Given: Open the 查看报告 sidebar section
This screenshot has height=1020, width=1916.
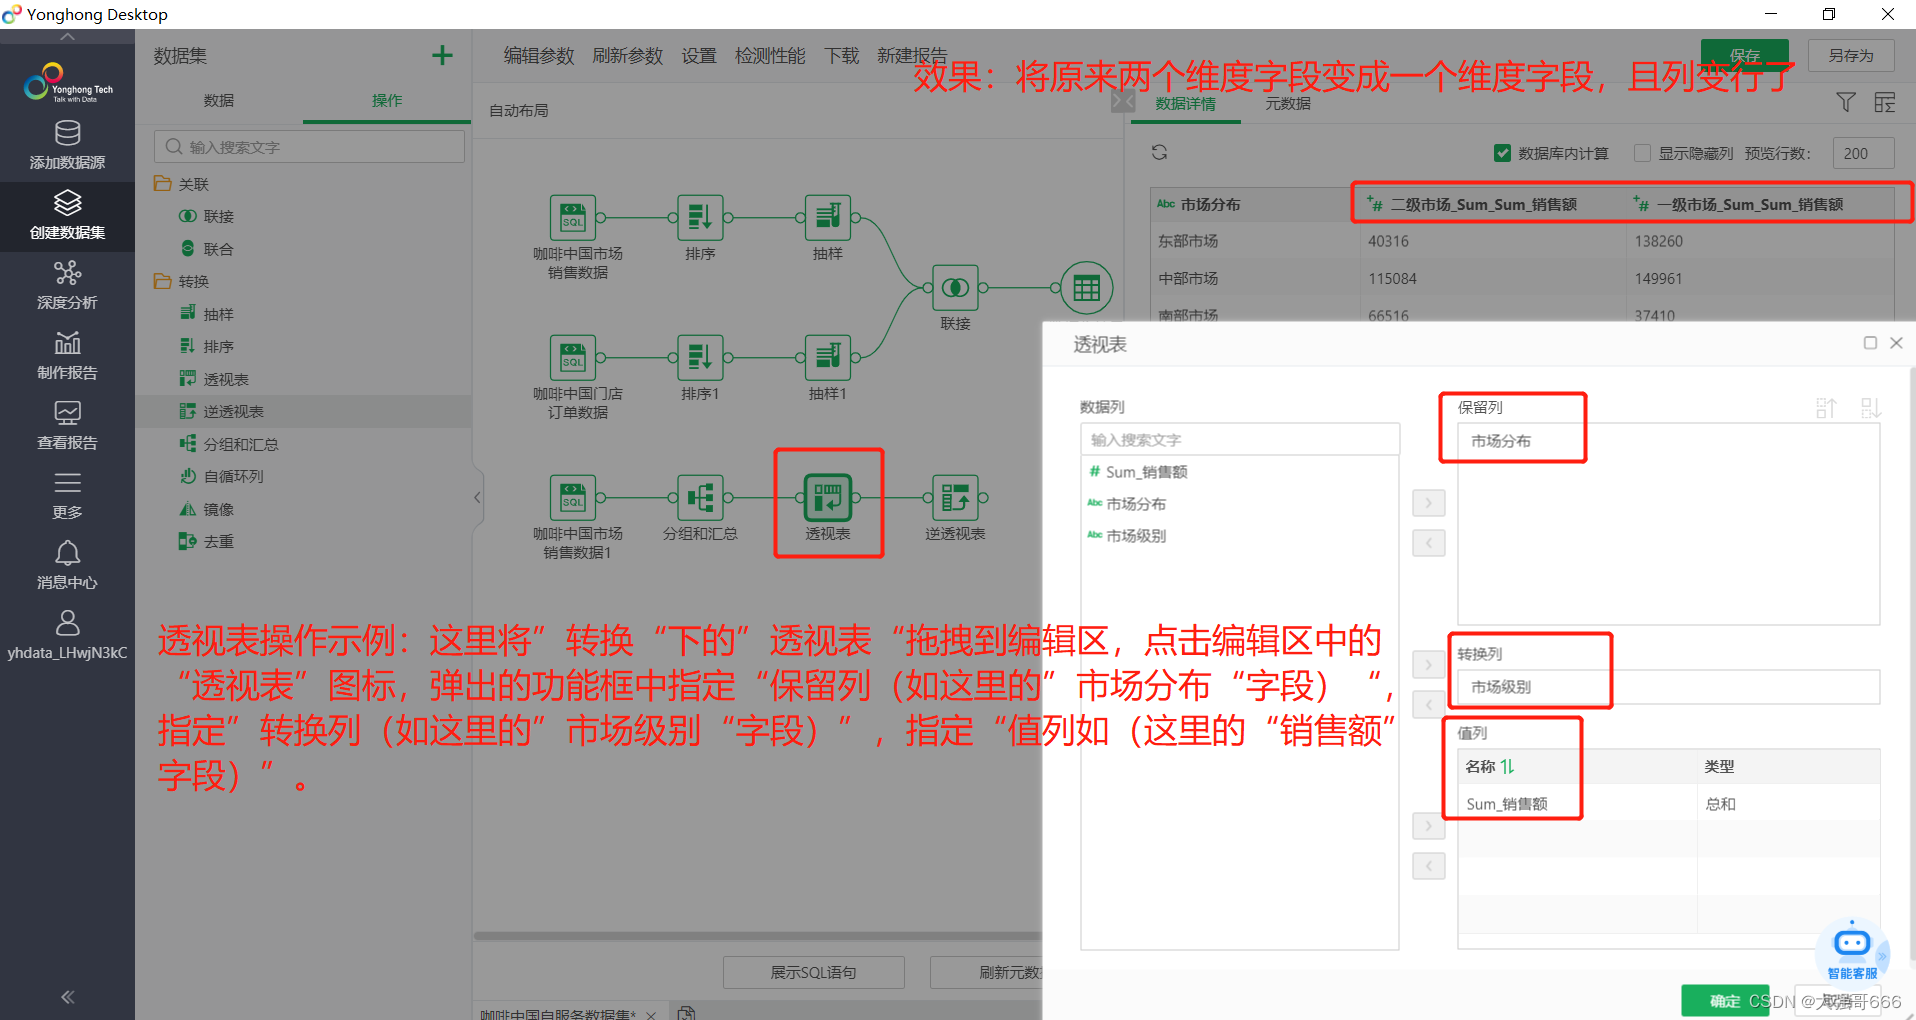Looking at the screenshot, I should (67, 426).
